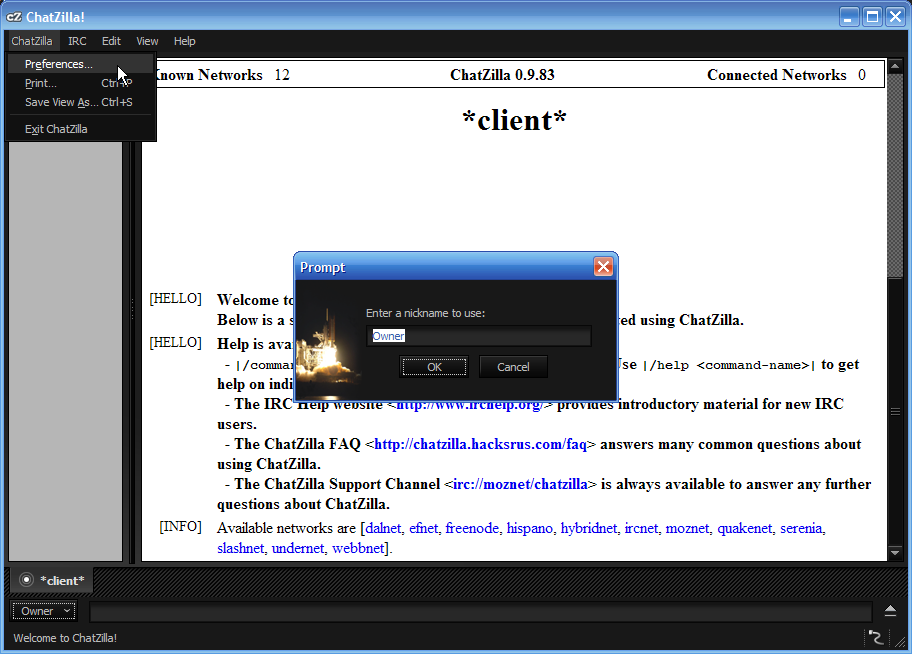Click the chat message input box
912x654 pixels.
[x=480, y=612]
